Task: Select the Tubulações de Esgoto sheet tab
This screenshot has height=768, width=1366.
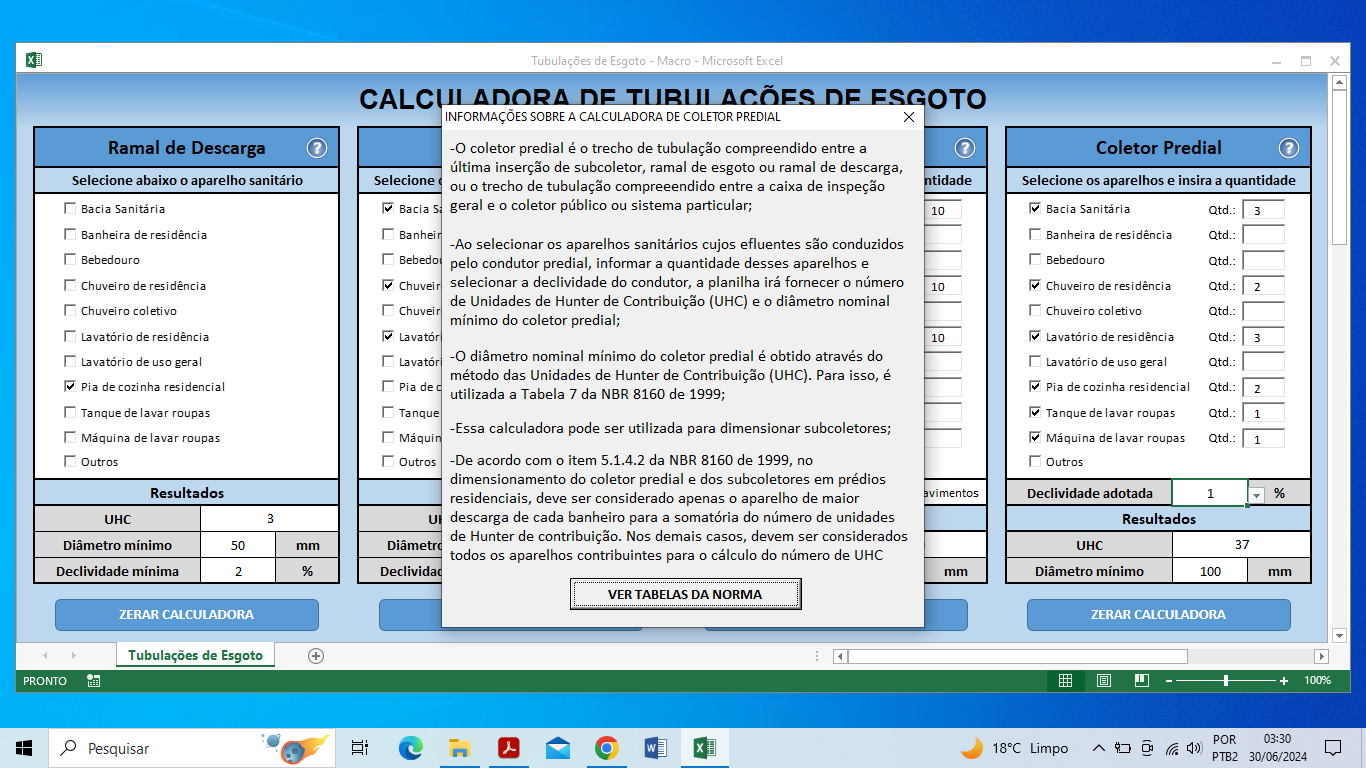Action: [195, 656]
